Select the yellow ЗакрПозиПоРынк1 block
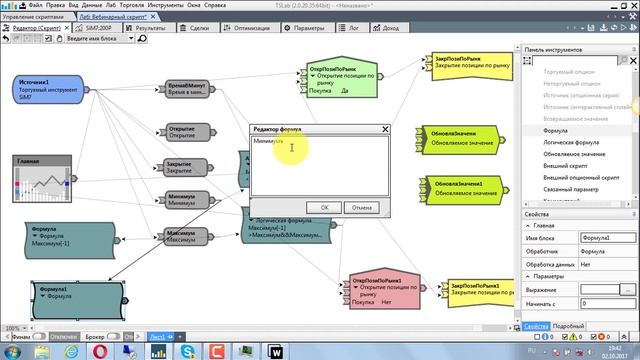The height and width of the screenshot is (360, 640). [x=481, y=293]
